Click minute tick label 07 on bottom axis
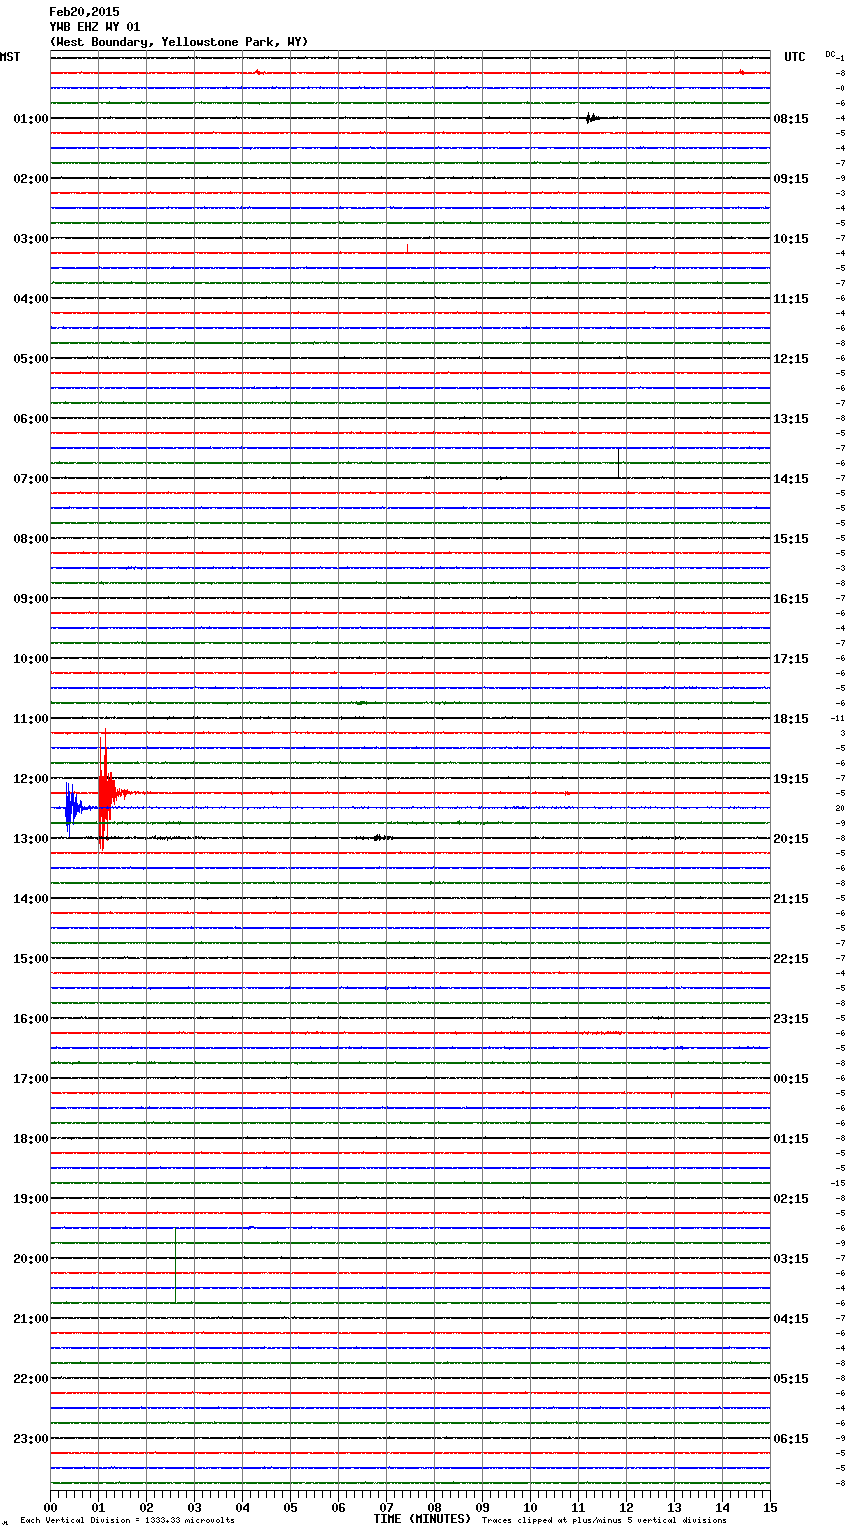This screenshot has height=1534, width=850. click(386, 1508)
